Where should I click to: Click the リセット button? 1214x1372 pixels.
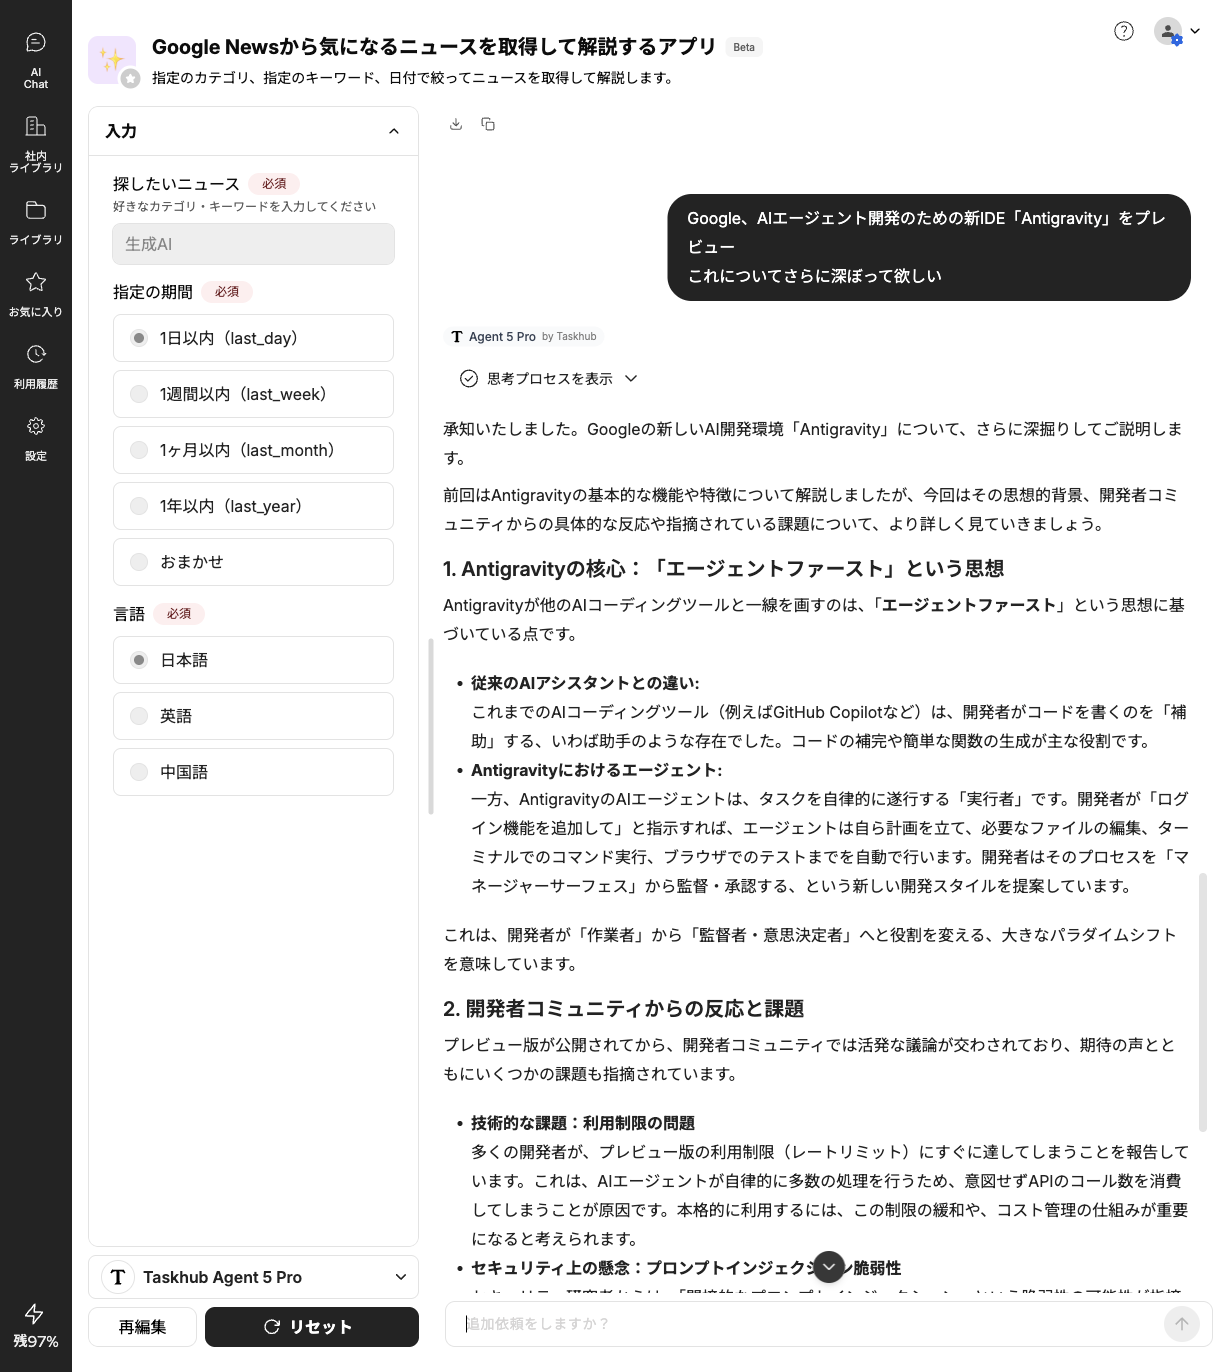(311, 1327)
